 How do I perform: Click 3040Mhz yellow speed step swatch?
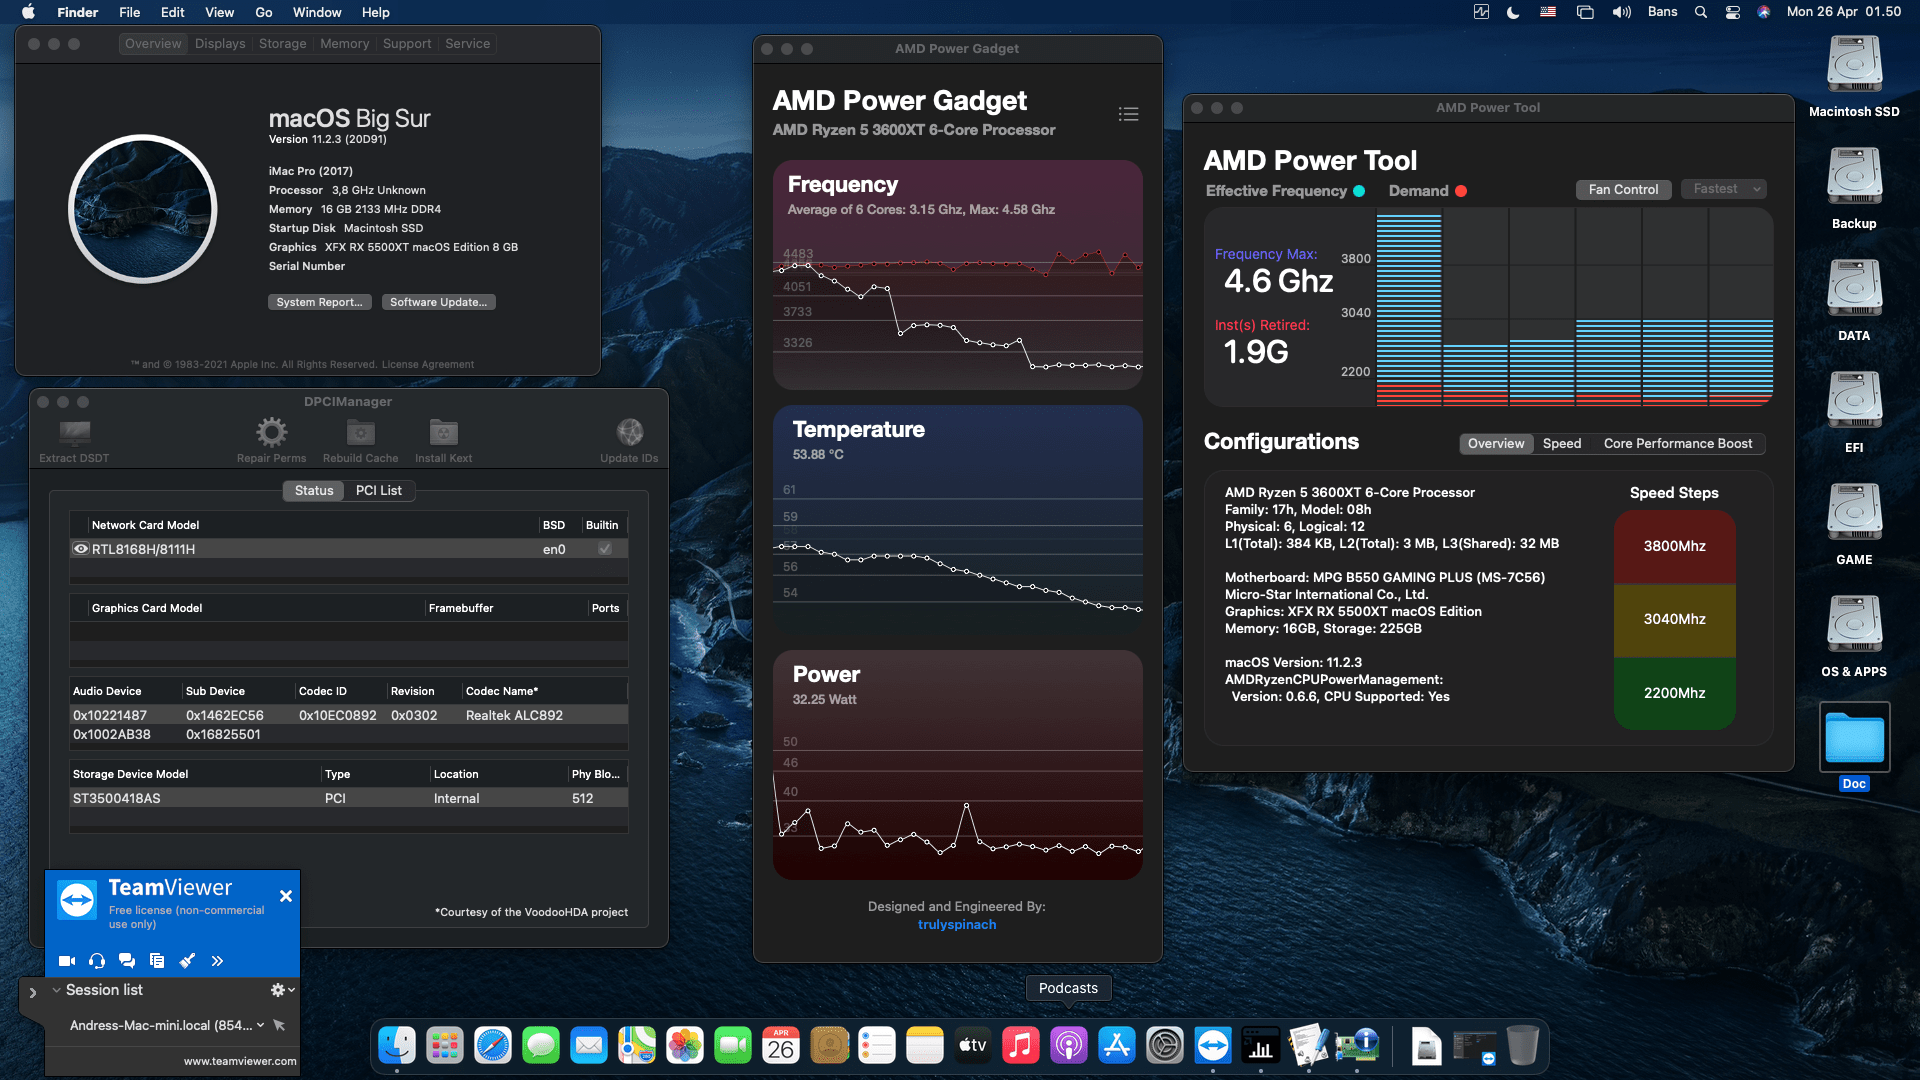pos(1674,620)
